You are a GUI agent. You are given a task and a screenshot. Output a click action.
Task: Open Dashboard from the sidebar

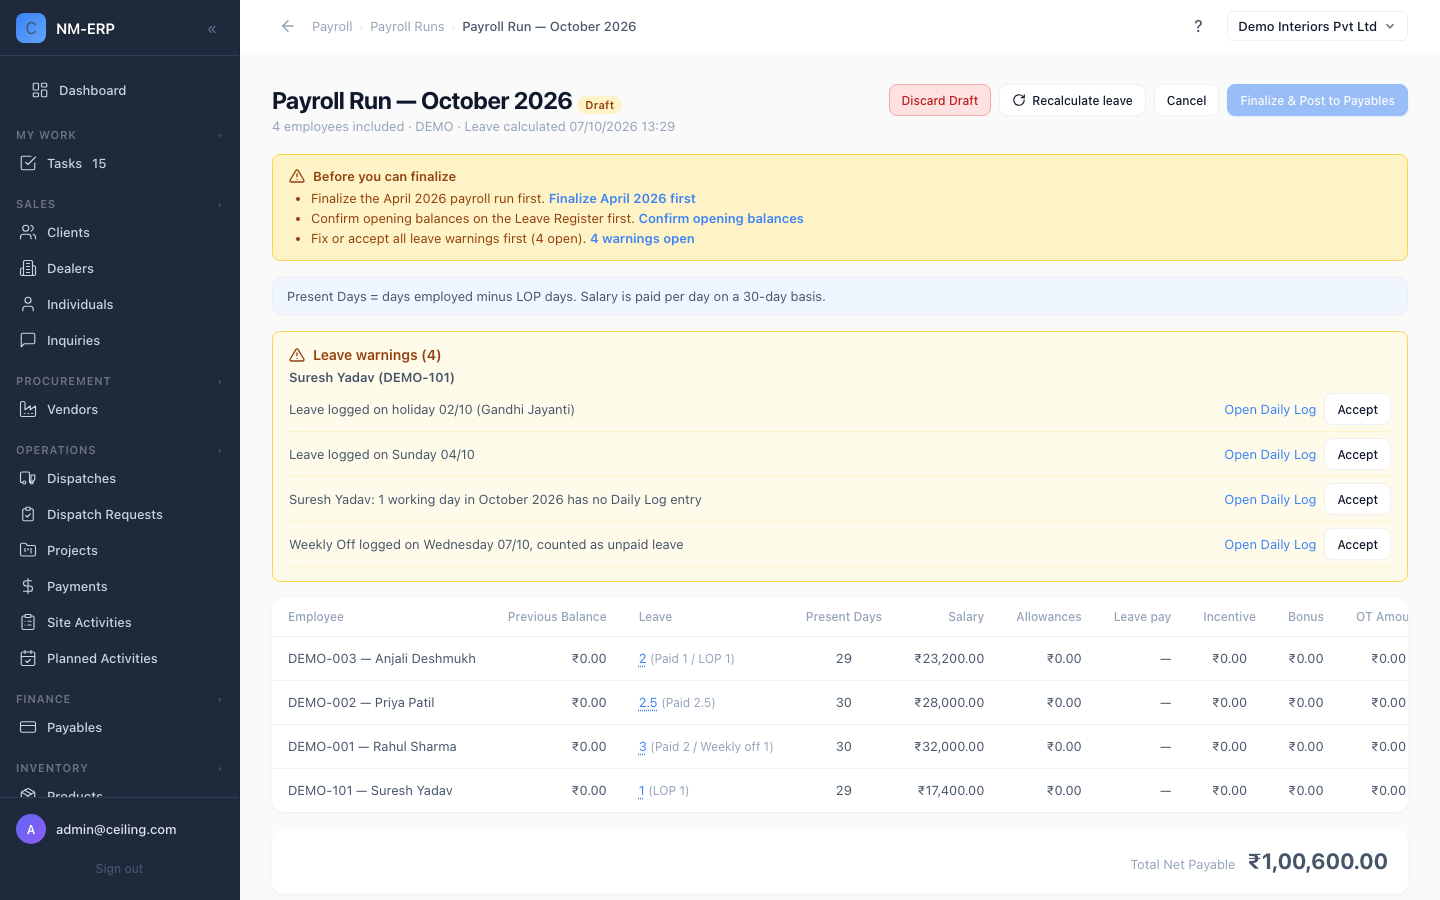pyautogui.click(x=120, y=90)
